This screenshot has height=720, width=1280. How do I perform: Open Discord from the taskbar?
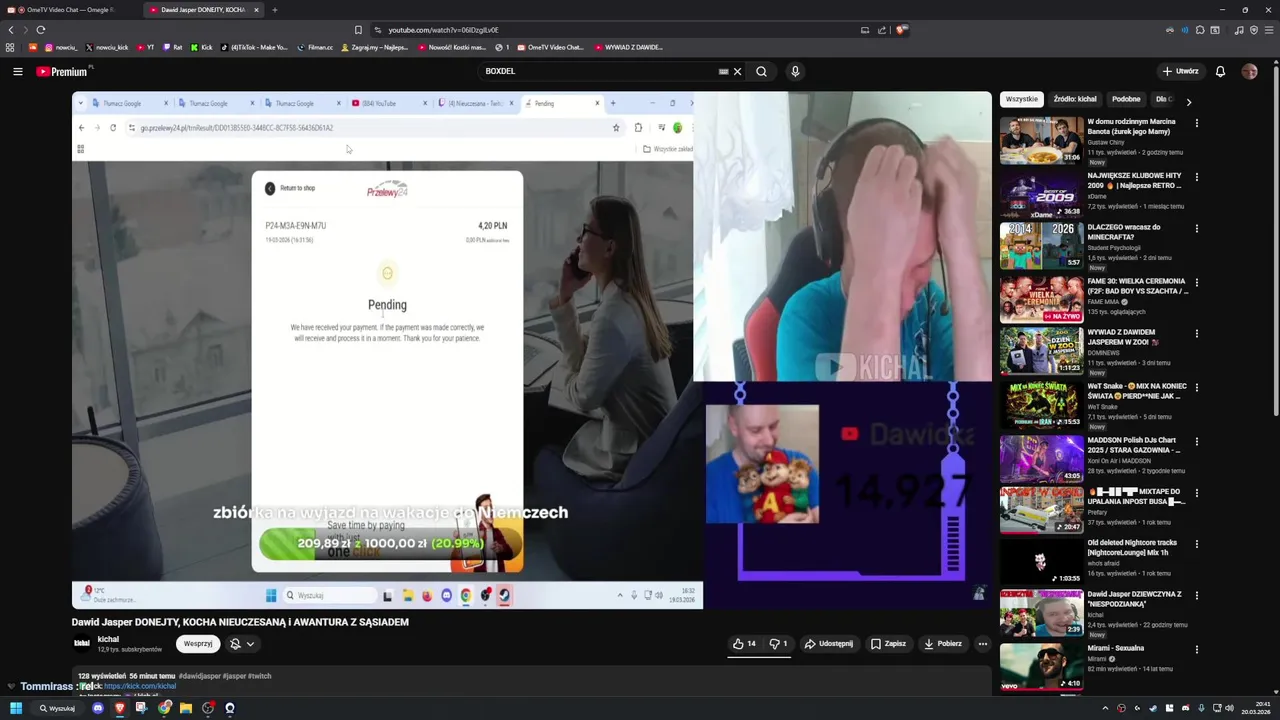98,708
